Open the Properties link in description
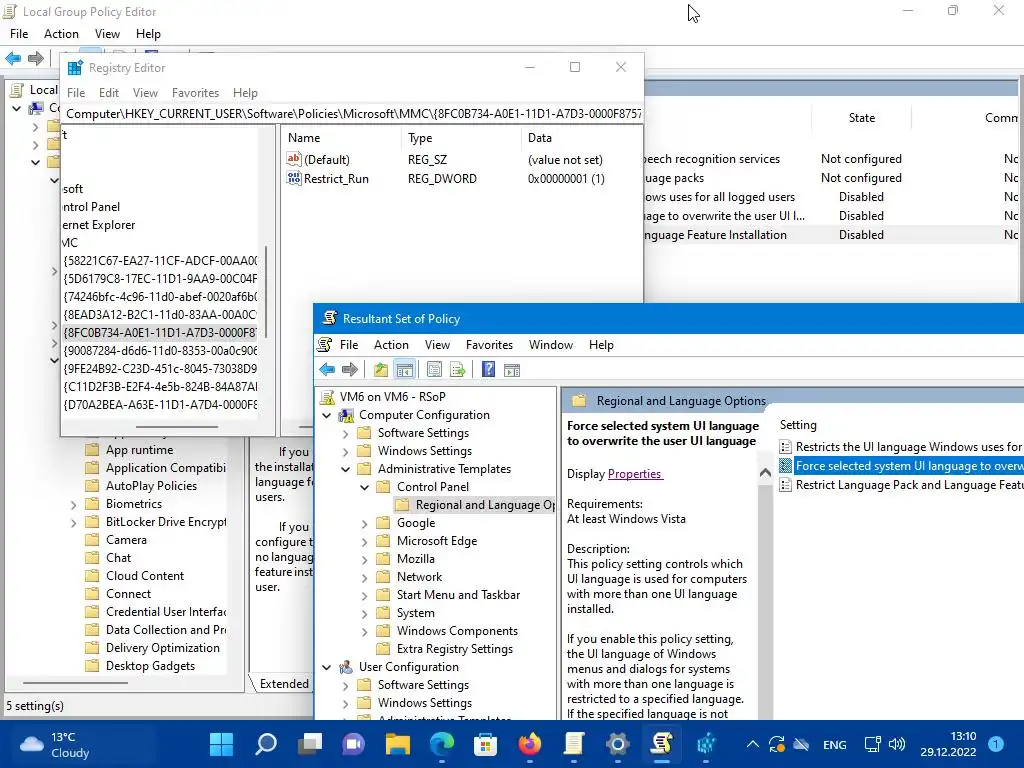The height and width of the screenshot is (768, 1024). pyautogui.click(x=635, y=474)
